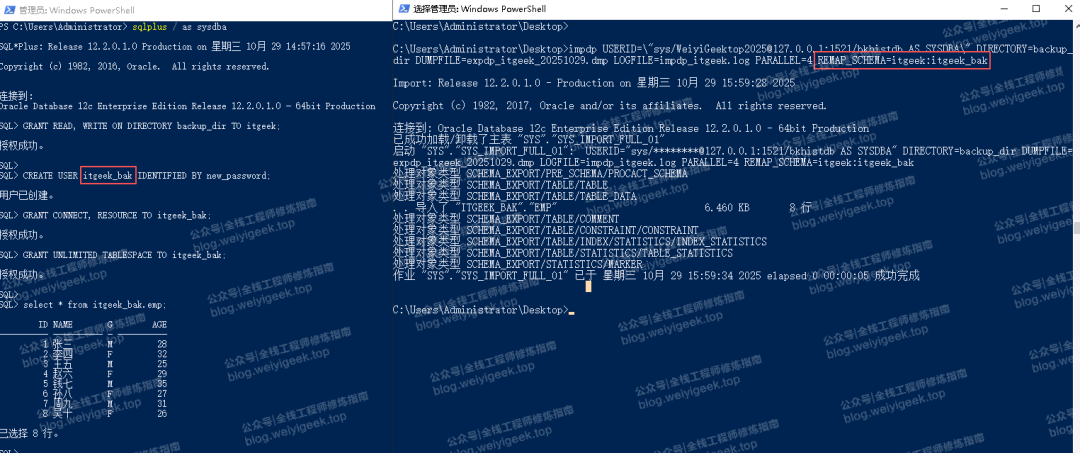
Task: Click the '管理员: Windows PowerShell' left window title
Action: 76,10
